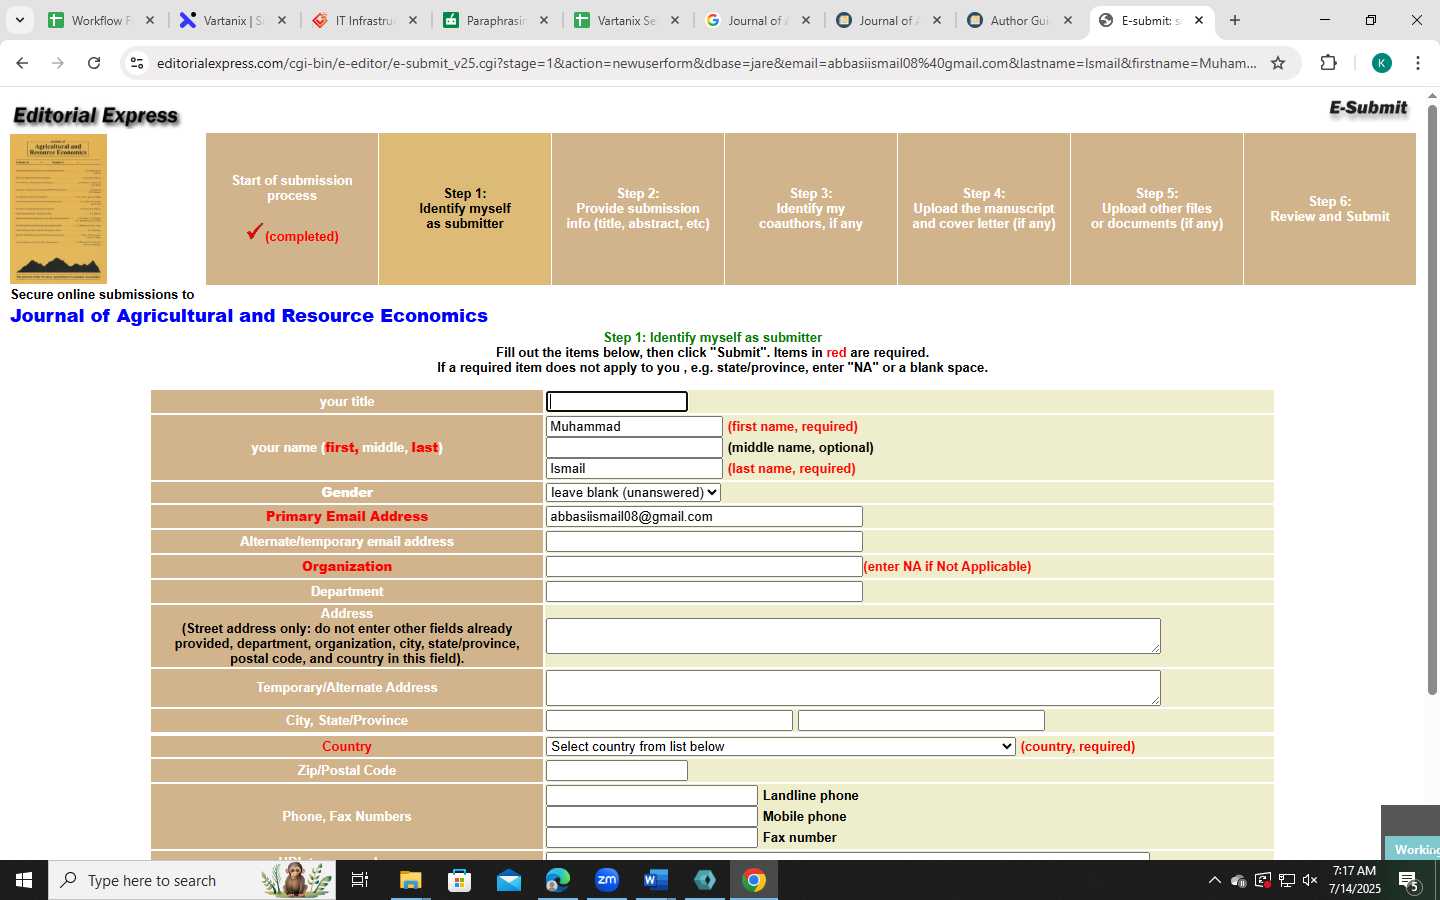Bookmark this page with the star icon

1278,63
